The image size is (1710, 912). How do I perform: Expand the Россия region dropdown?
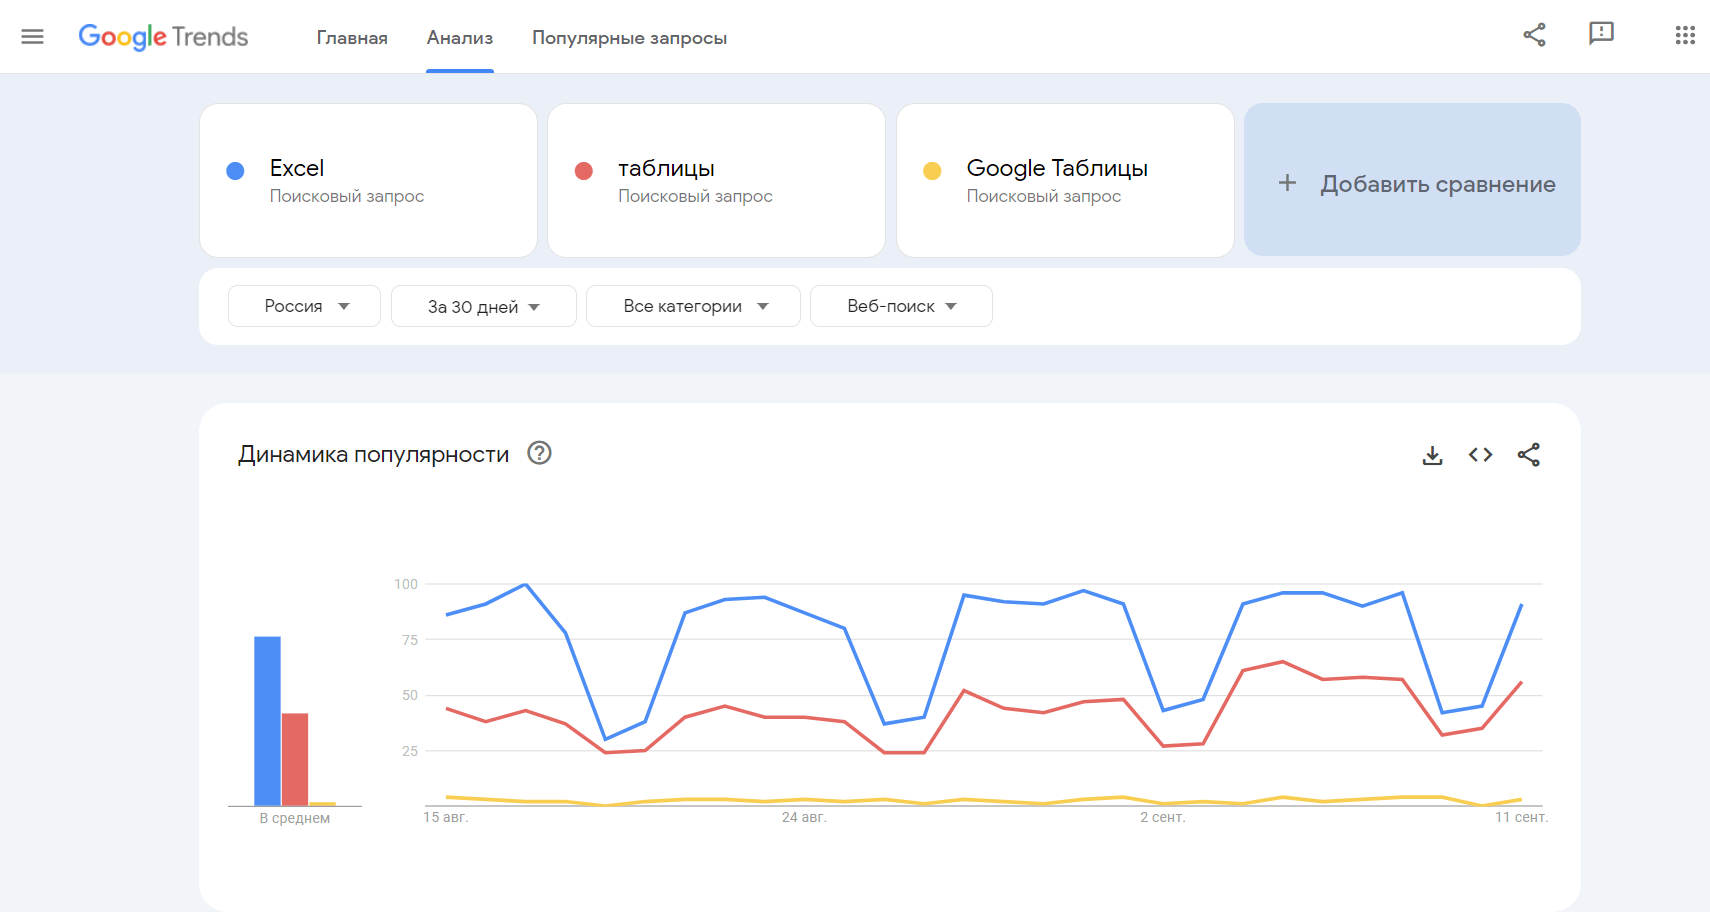(304, 306)
